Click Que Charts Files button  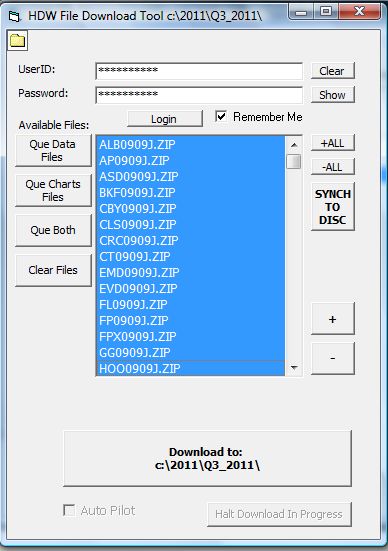click(x=53, y=190)
